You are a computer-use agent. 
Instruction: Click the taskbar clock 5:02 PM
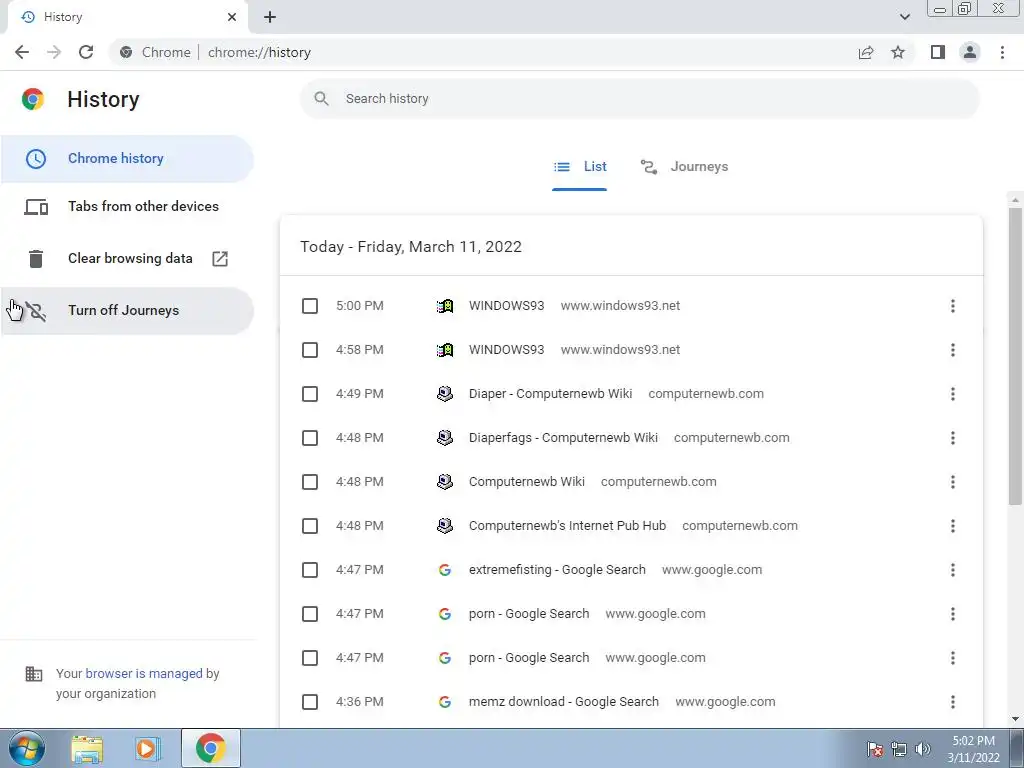973,749
